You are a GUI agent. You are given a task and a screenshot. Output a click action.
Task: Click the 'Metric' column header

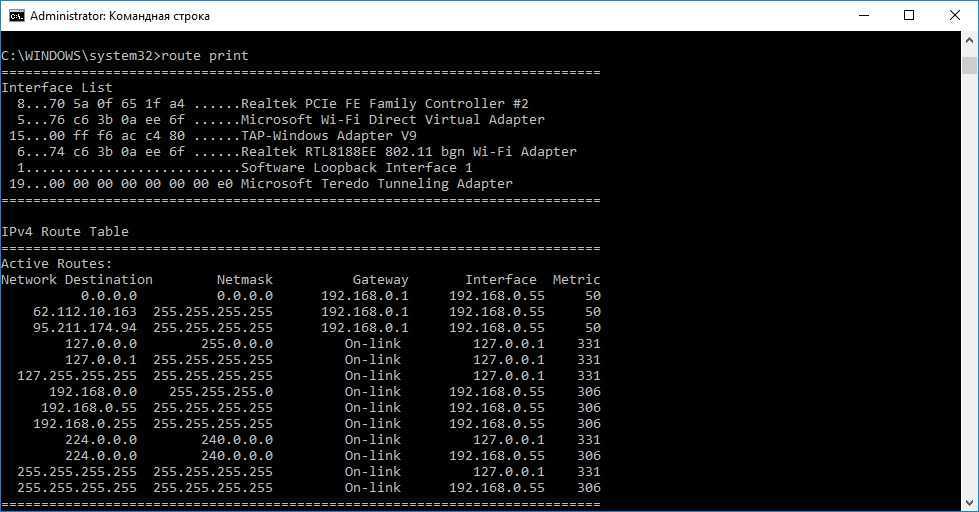click(576, 280)
